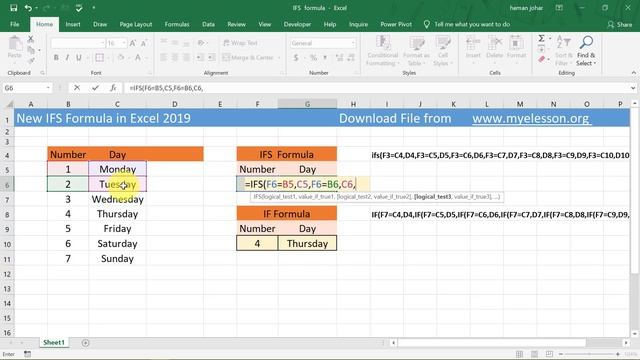This screenshot has width=640, height=360.
Task: Customize Quick Access Toolbar dropdown
Action: click(93, 8)
